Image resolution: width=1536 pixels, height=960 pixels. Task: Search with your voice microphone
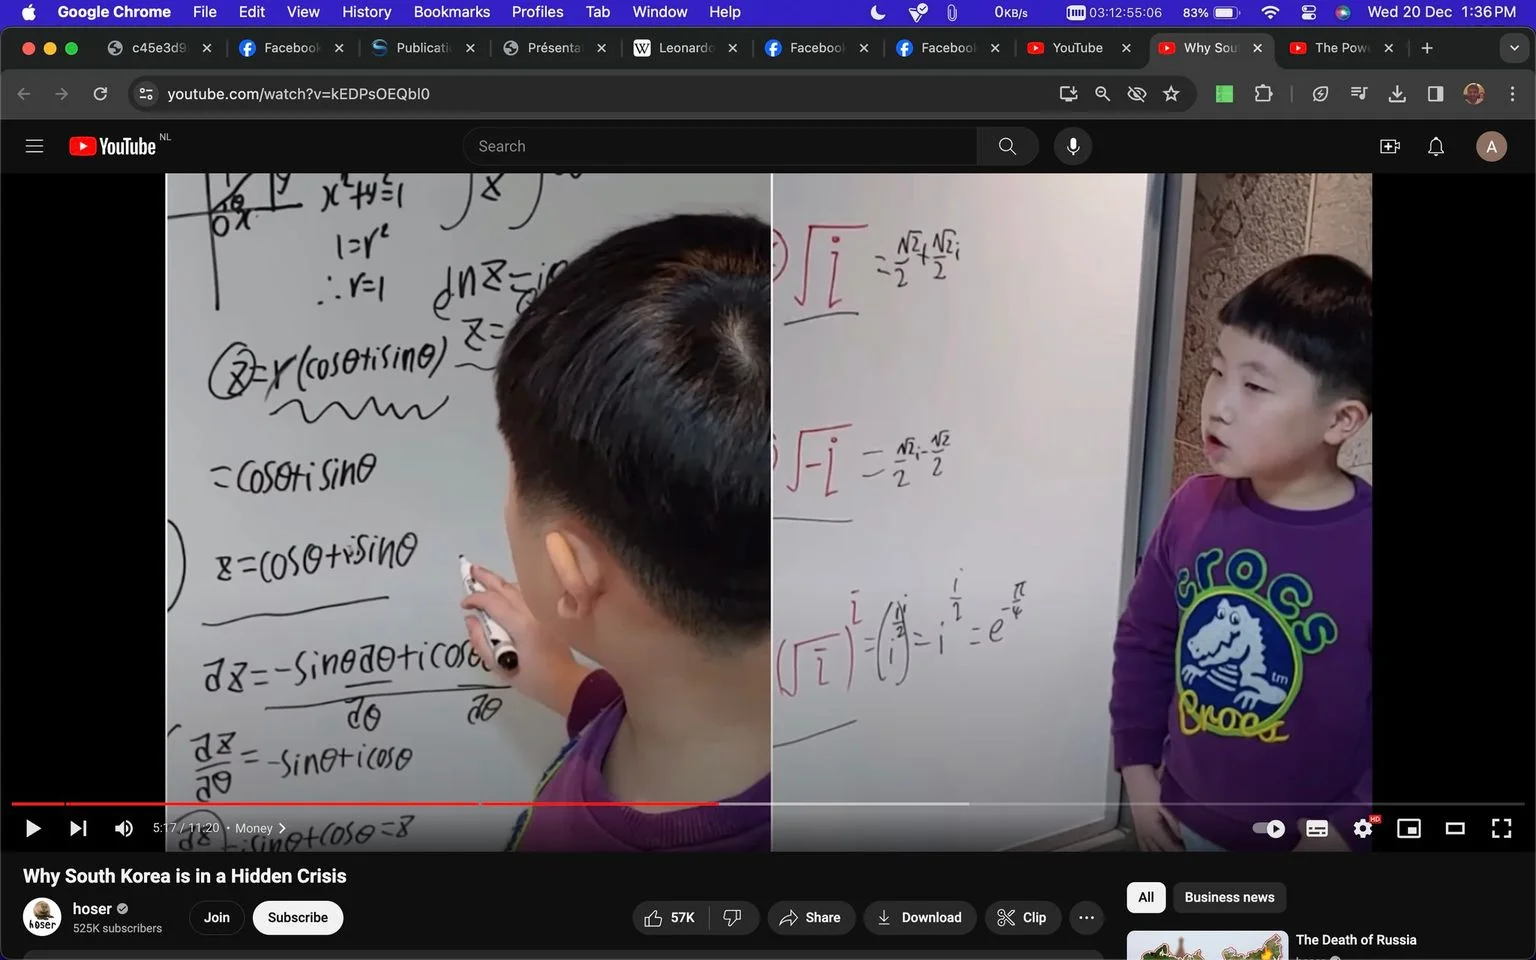[1073, 146]
